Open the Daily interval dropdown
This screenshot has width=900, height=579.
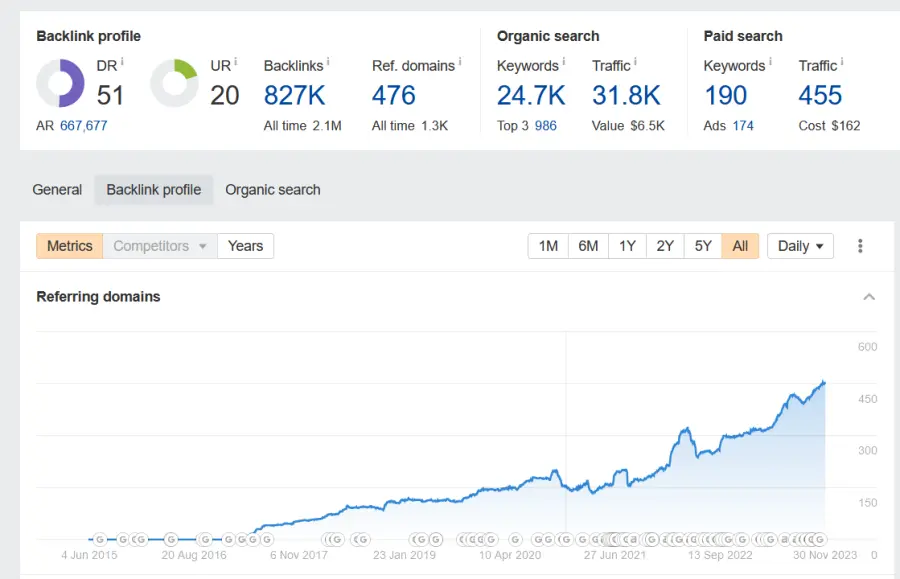click(800, 246)
